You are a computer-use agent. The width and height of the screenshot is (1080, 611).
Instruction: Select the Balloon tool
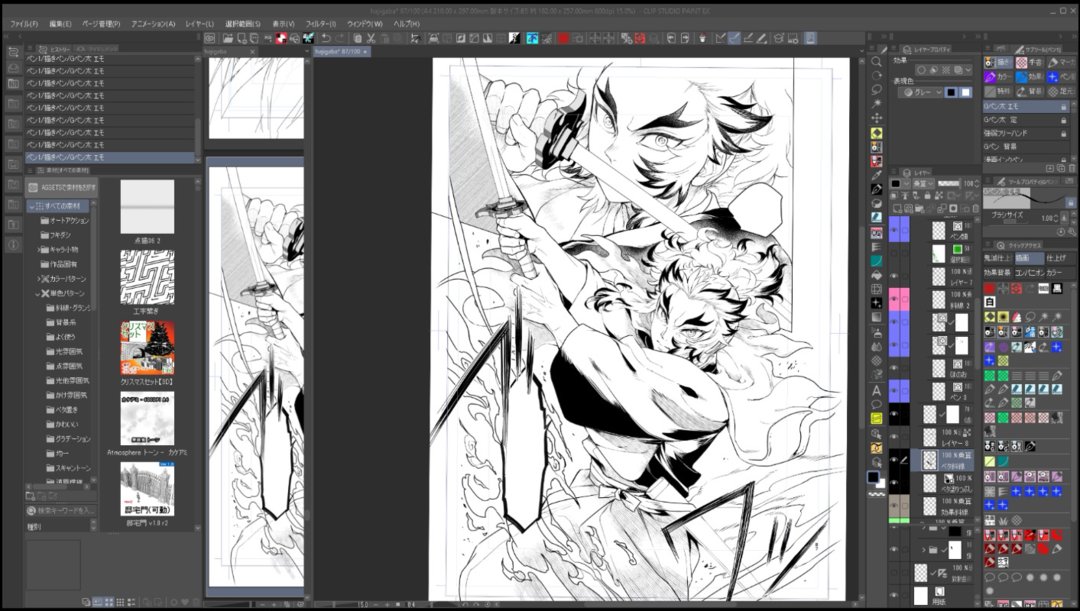pyautogui.click(x=876, y=404)
